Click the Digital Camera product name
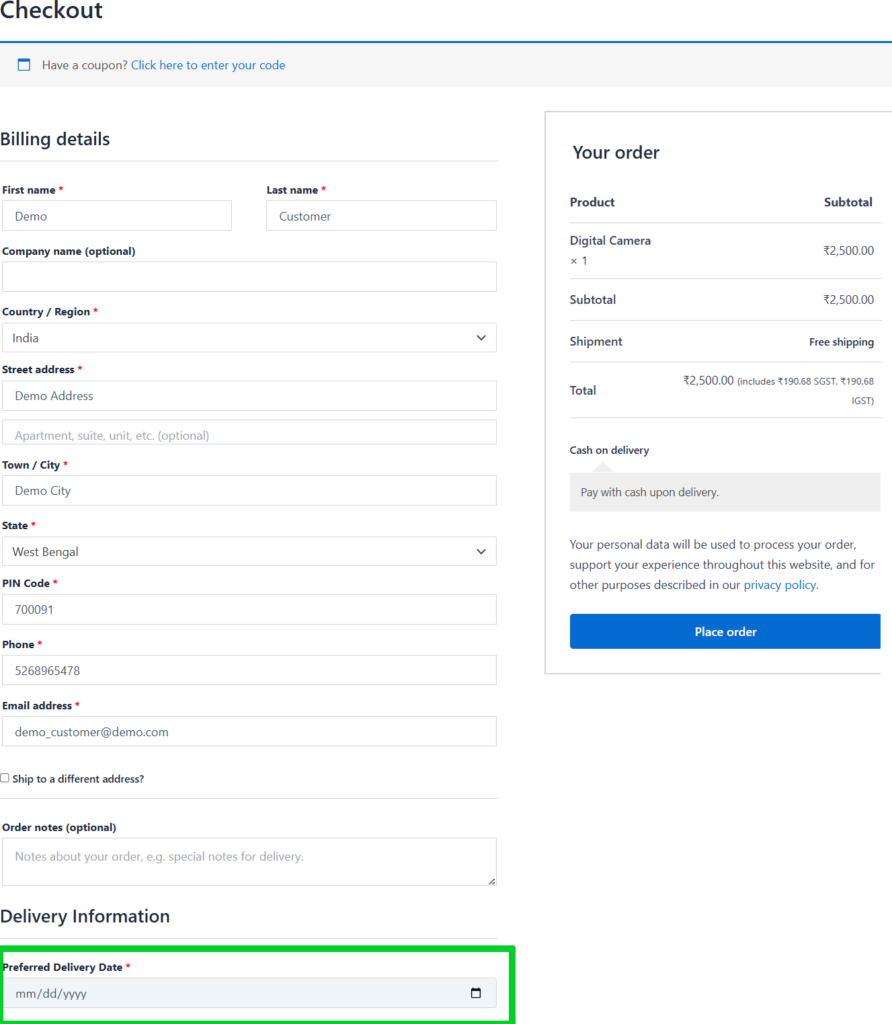The image size is (892, 1024). click(610, 240)
